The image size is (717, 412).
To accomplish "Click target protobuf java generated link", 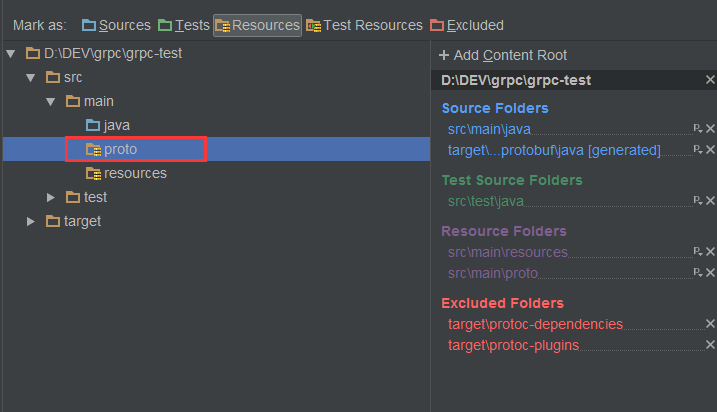I will [554, 150].
